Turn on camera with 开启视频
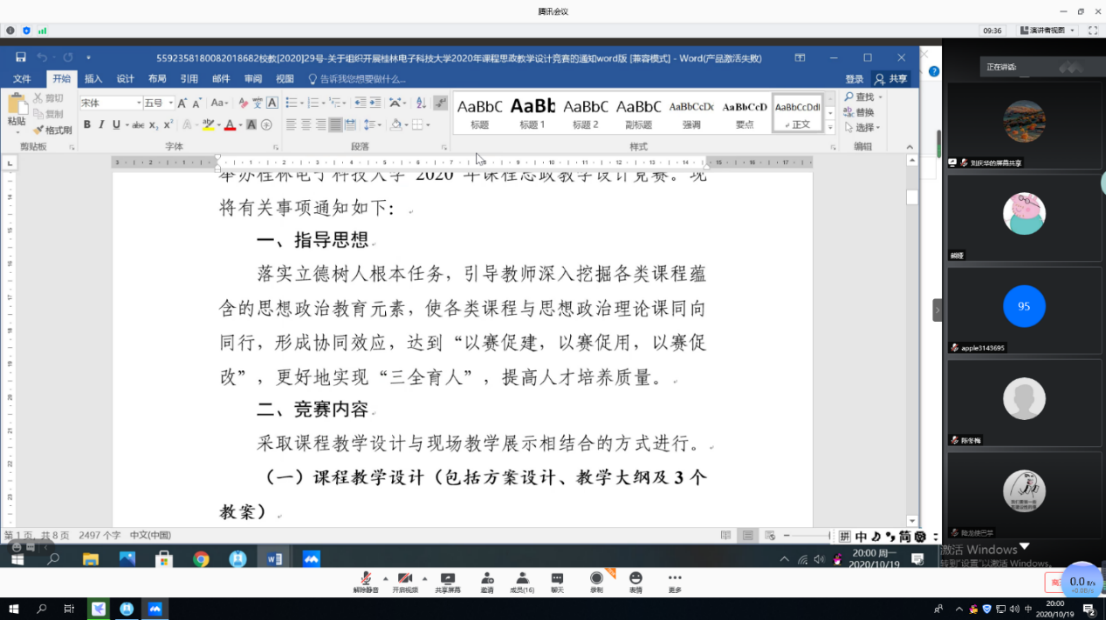Screen dimensions: 1106x620 point(405,579)
